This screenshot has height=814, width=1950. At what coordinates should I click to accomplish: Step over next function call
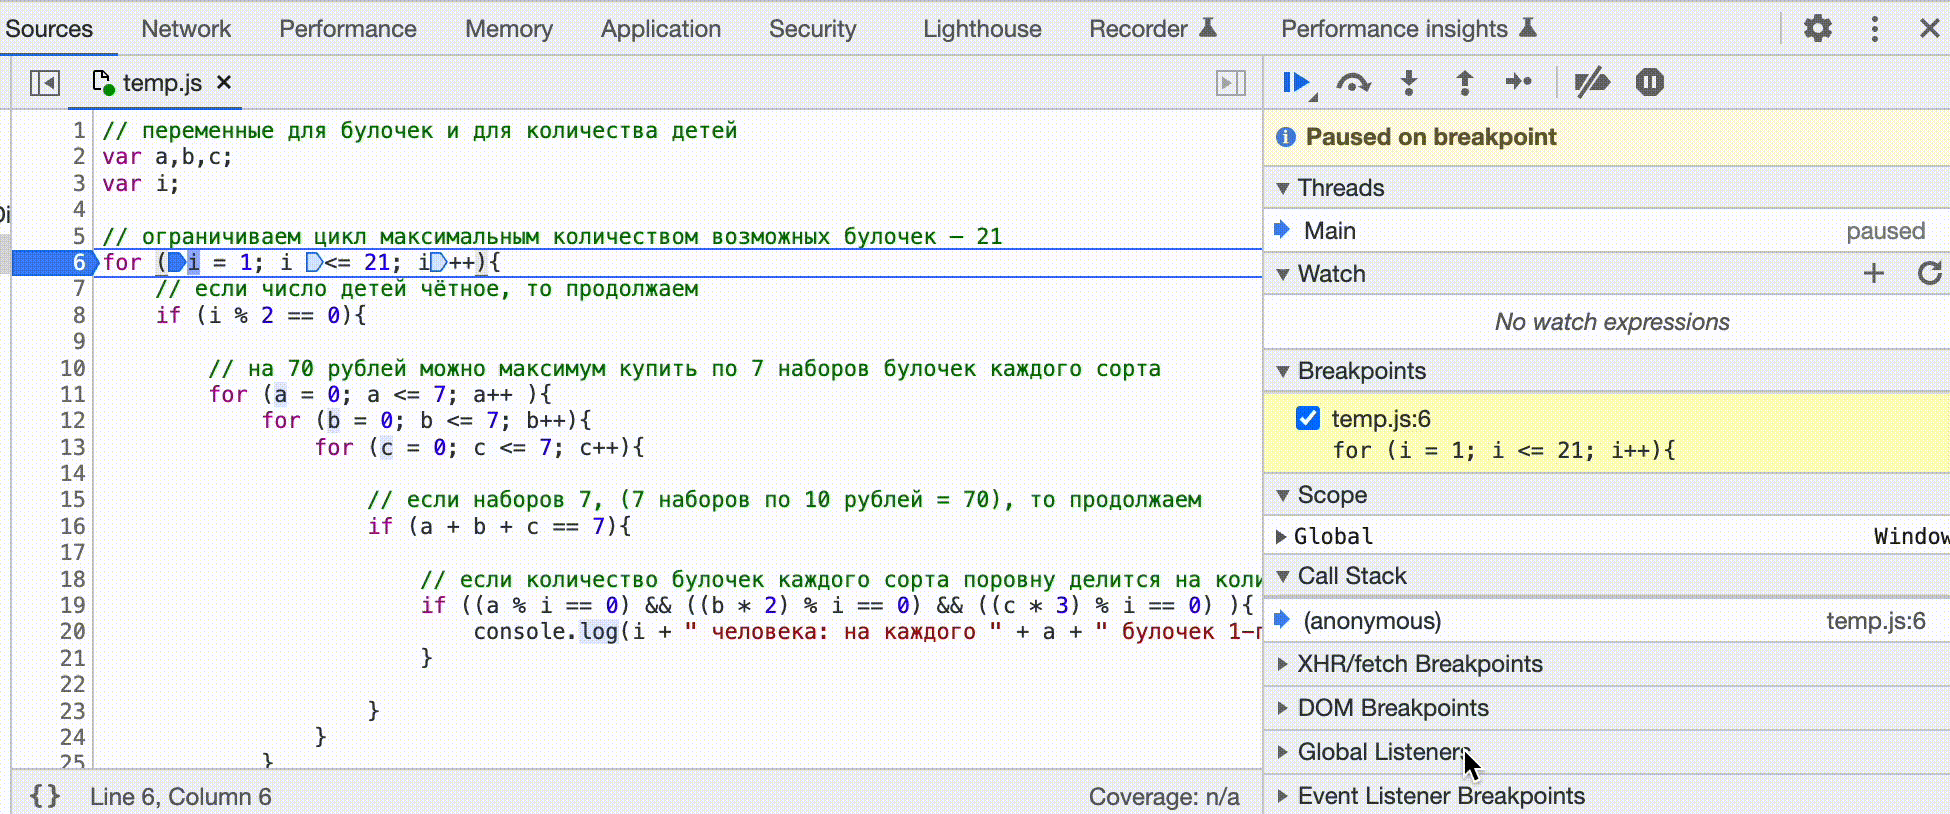tap(1353, 83)
